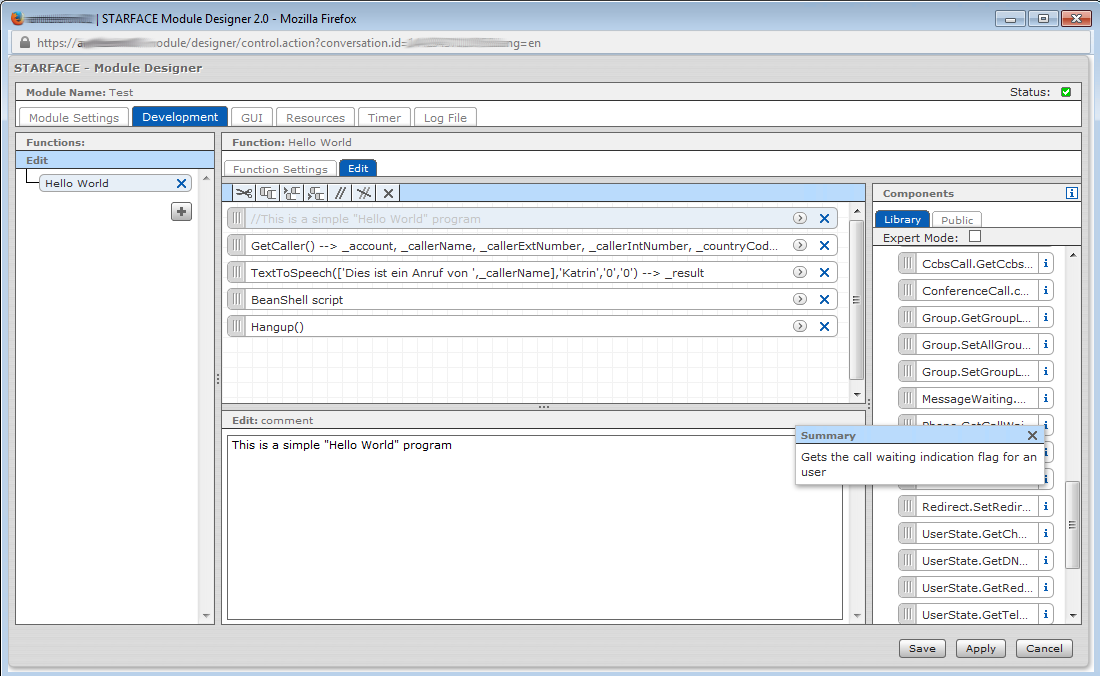Expand the comment step details arrow
Viewport: 1100px width, 676px height.
(800, 219)
